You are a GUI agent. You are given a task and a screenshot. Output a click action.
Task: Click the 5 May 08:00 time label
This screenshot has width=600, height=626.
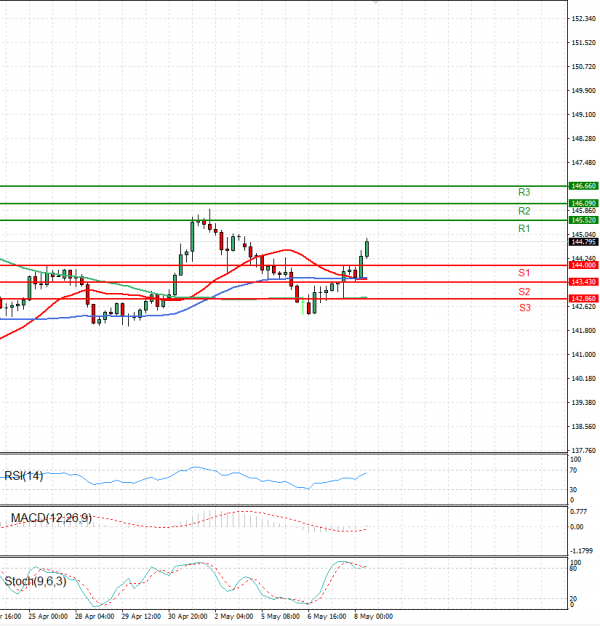click(281, 616)
